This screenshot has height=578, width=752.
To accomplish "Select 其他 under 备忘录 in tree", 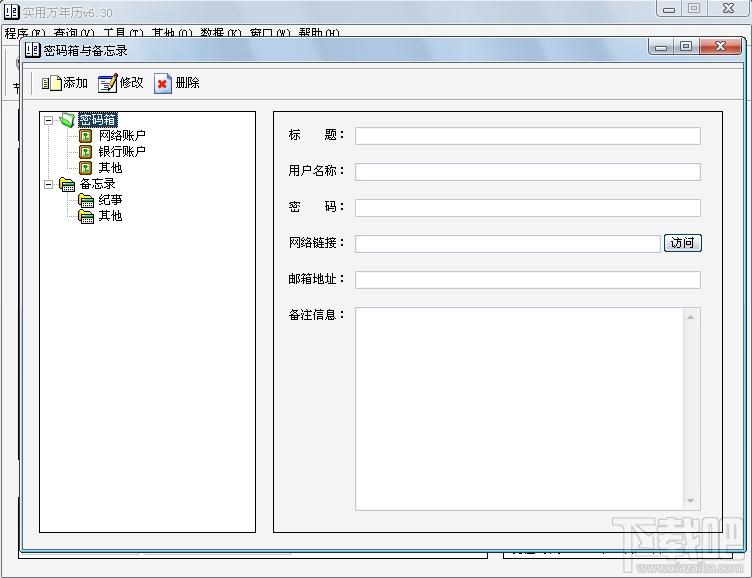I will (110, 216).
